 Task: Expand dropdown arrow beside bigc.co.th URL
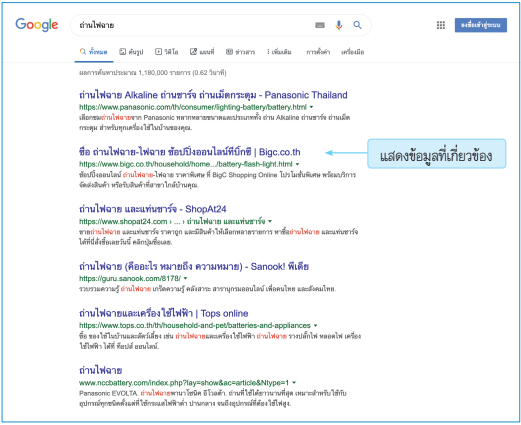click(297, 164)
